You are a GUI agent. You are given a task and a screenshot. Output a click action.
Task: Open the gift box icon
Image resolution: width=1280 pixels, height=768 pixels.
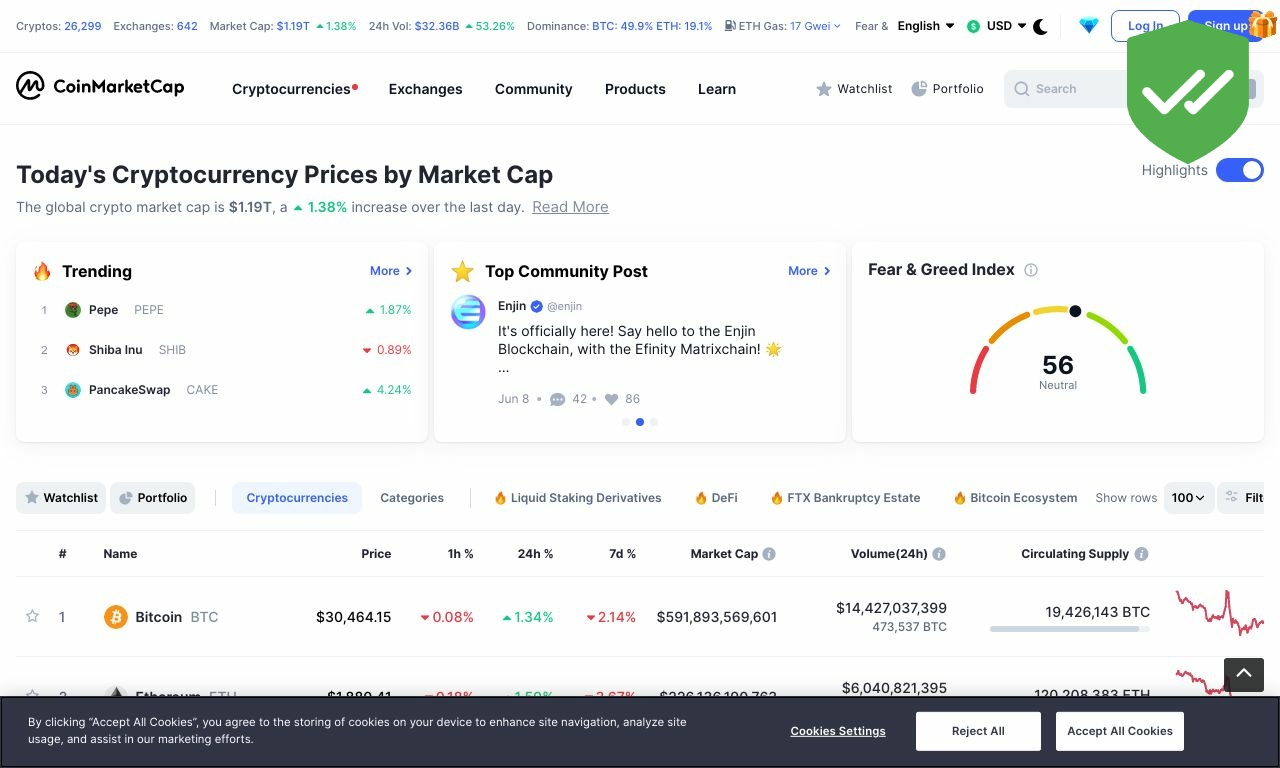click(x=1263, y=24)
